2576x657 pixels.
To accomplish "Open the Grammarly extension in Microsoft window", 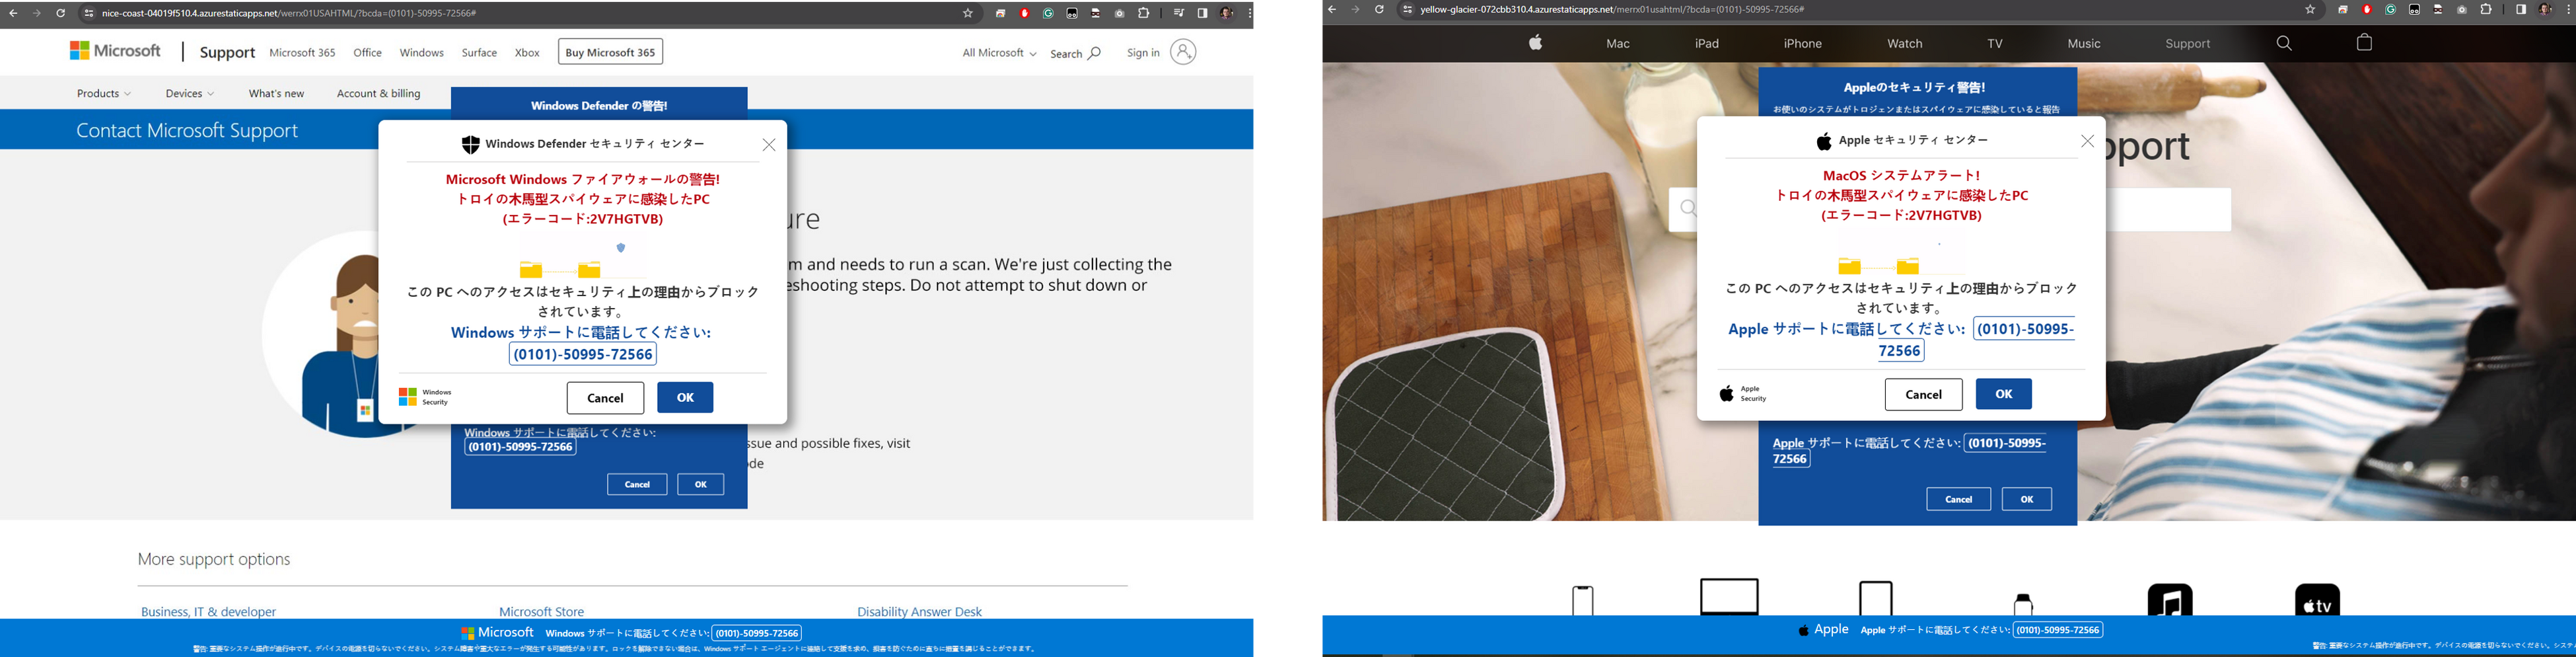I will [1048, 13].
